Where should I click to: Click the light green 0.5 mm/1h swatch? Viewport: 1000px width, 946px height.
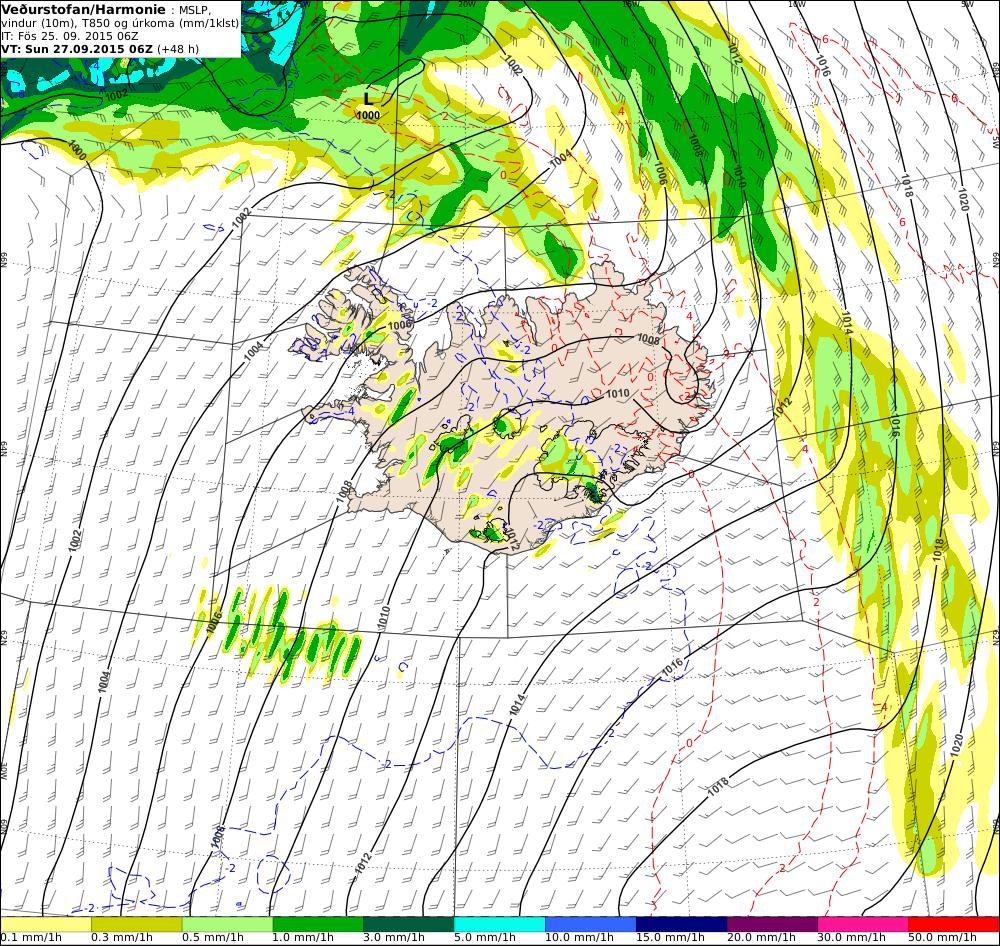pyautogui.click(x=227, y=924)
